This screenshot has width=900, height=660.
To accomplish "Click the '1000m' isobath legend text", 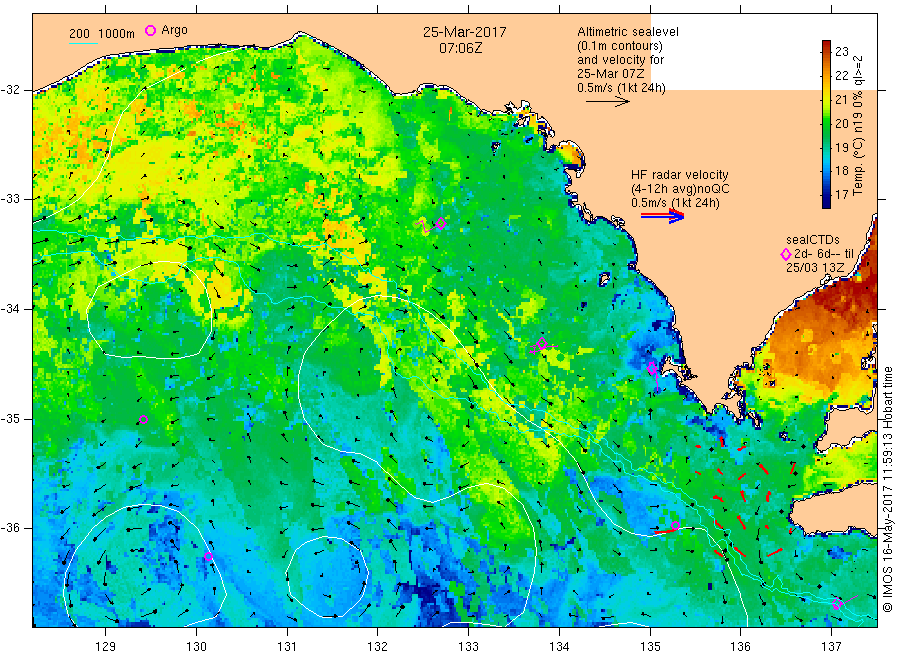I will point(116,34).
